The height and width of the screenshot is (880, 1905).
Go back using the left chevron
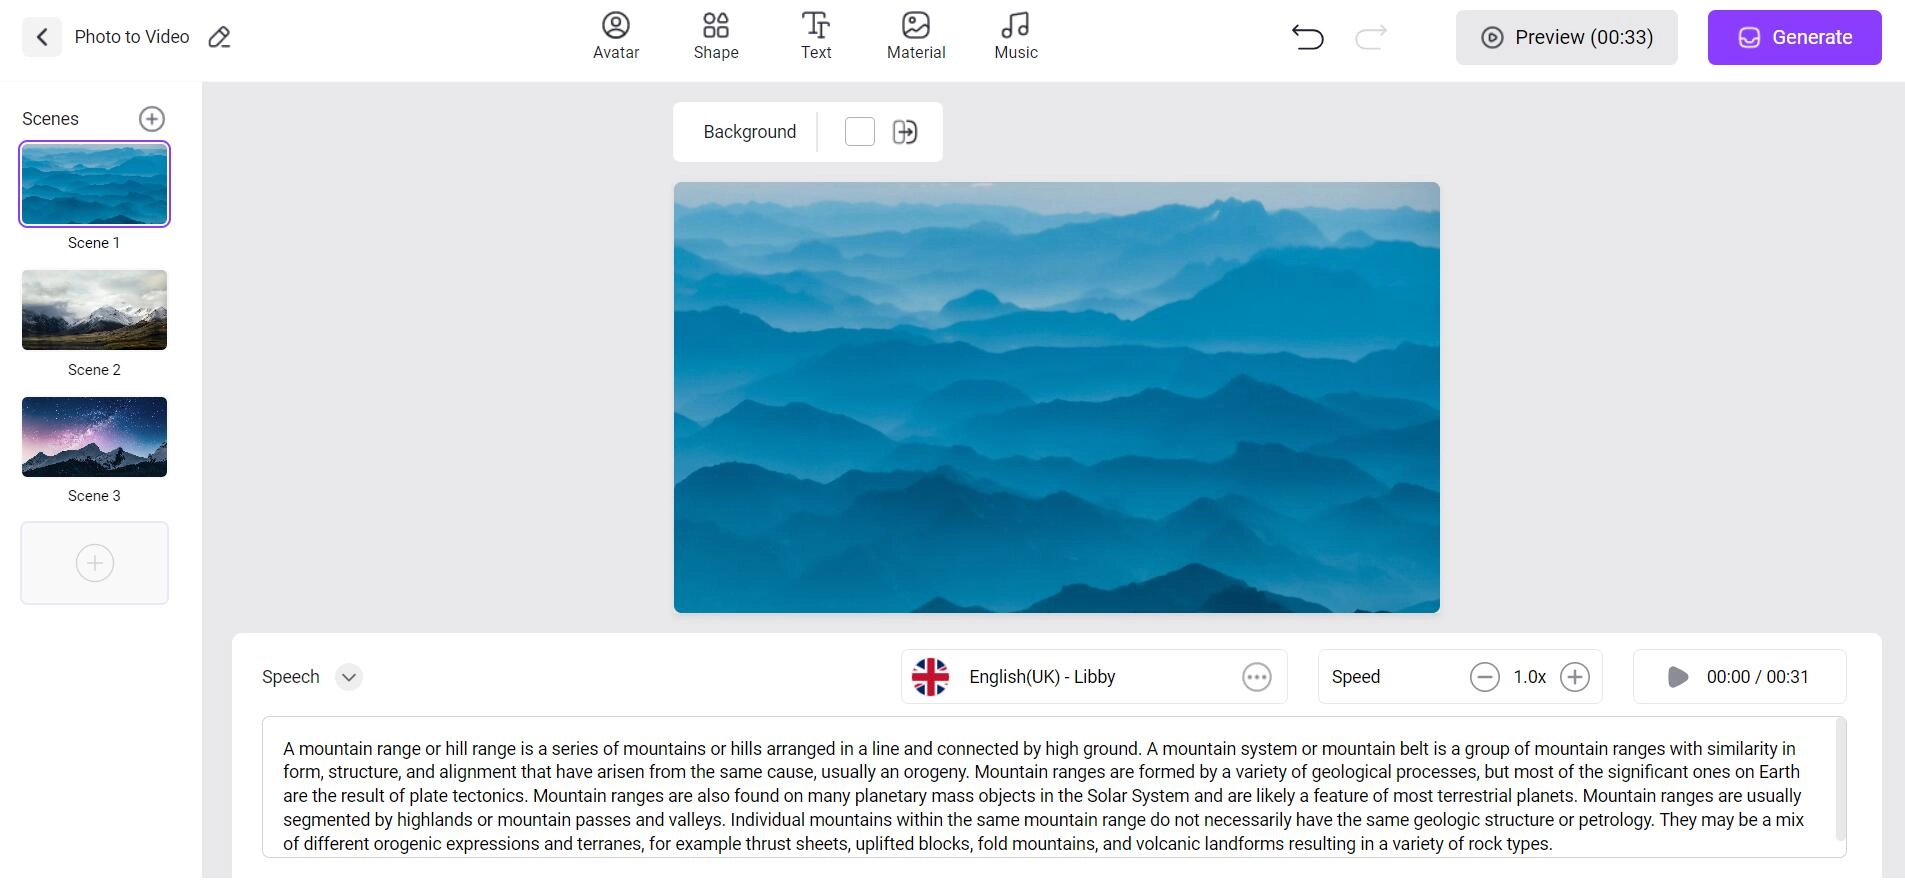(42, 37)
